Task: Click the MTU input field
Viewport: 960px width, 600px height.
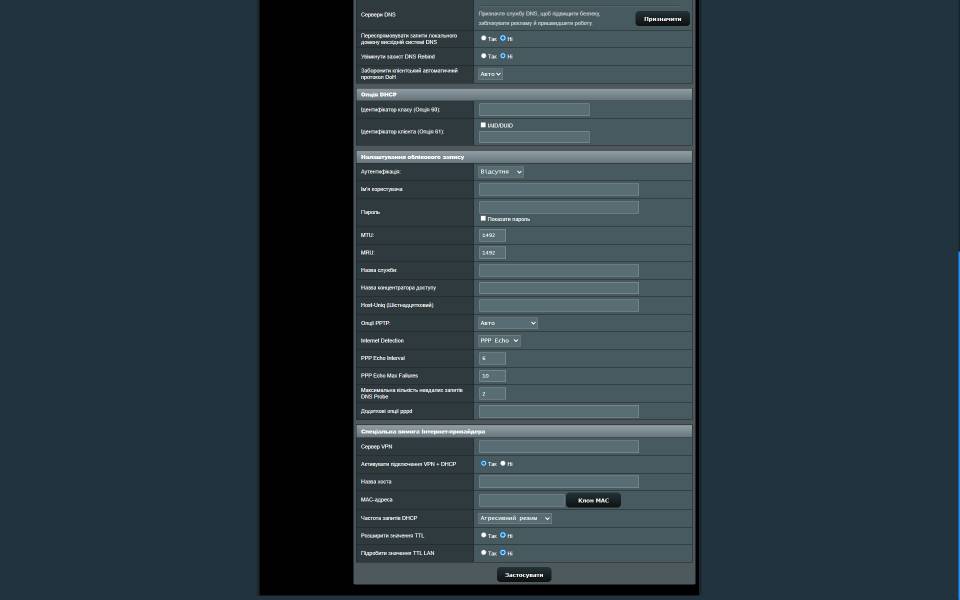Action: 492,235
